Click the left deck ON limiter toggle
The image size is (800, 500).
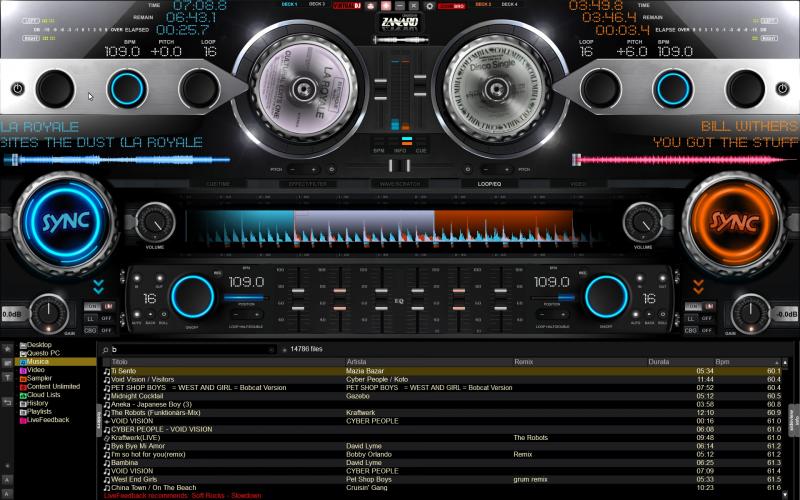coord(92,306)
